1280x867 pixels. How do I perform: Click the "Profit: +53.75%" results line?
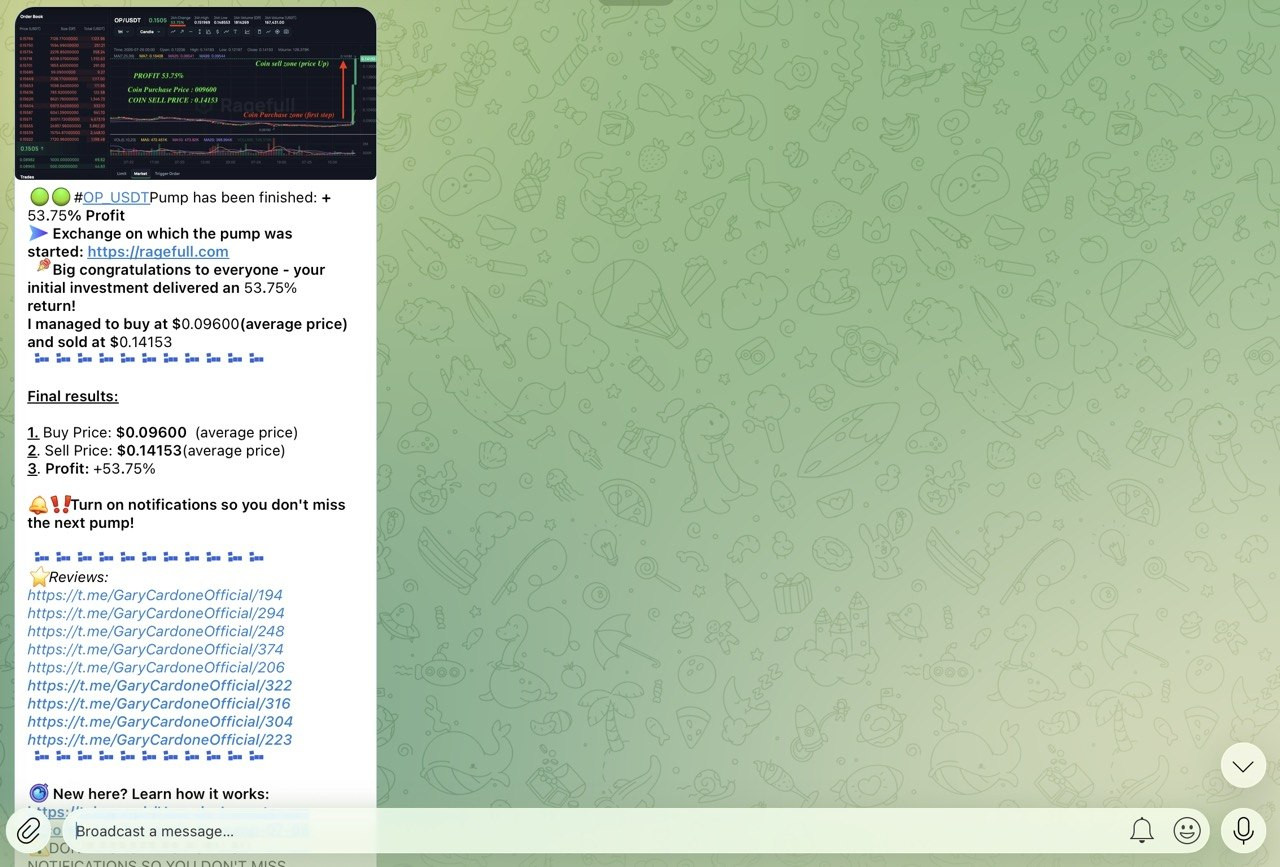91,468
